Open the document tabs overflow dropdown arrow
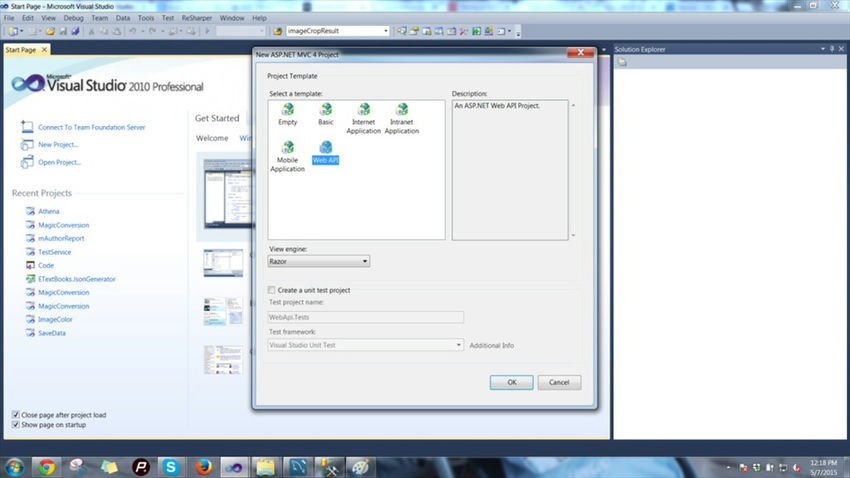 (604, 49)
